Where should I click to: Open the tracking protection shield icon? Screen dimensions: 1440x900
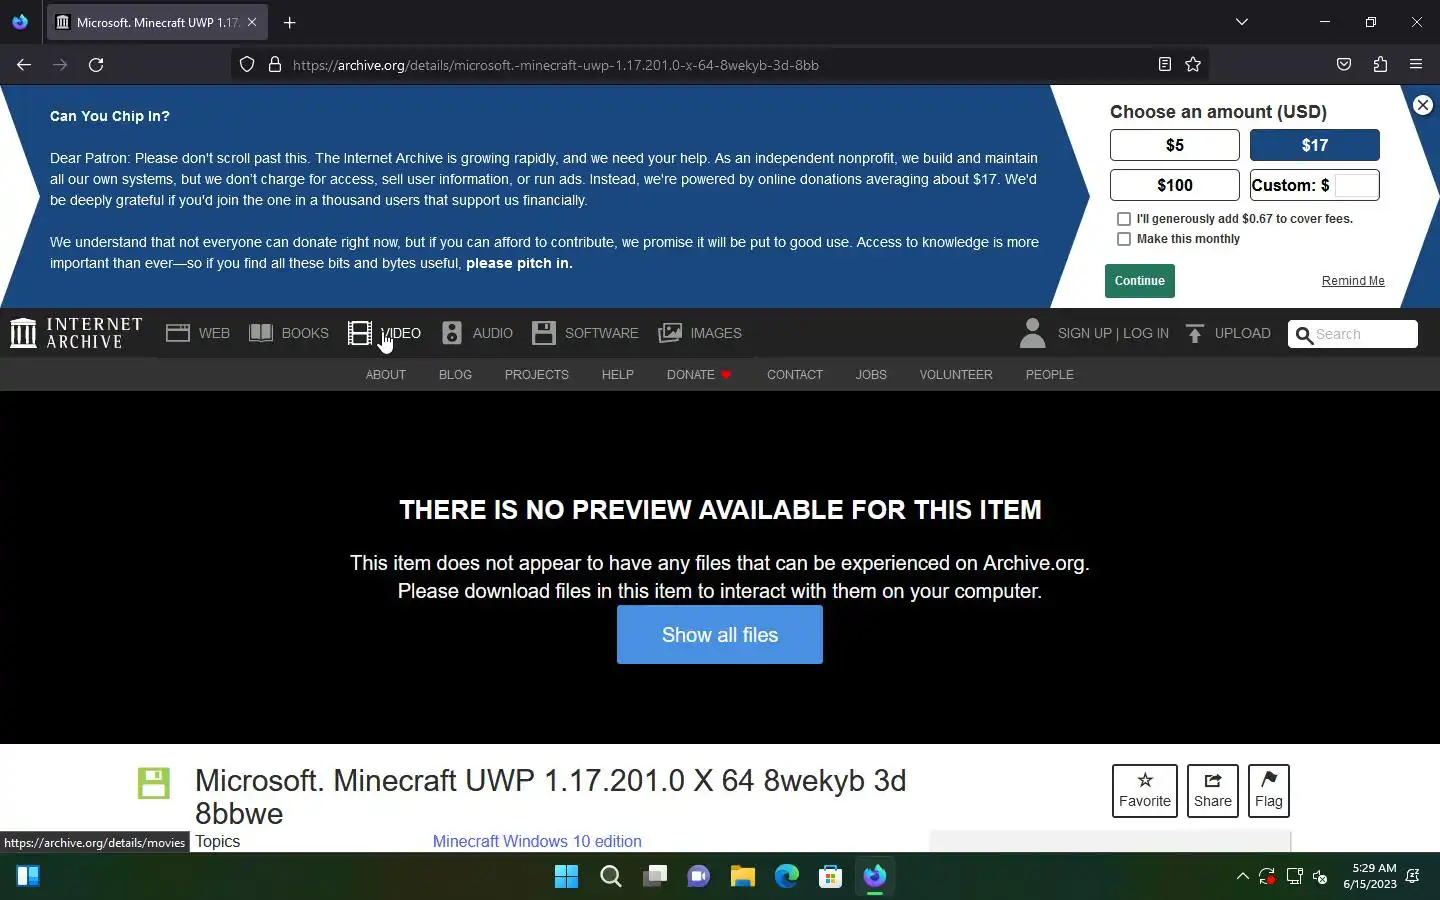coord(247,65)
